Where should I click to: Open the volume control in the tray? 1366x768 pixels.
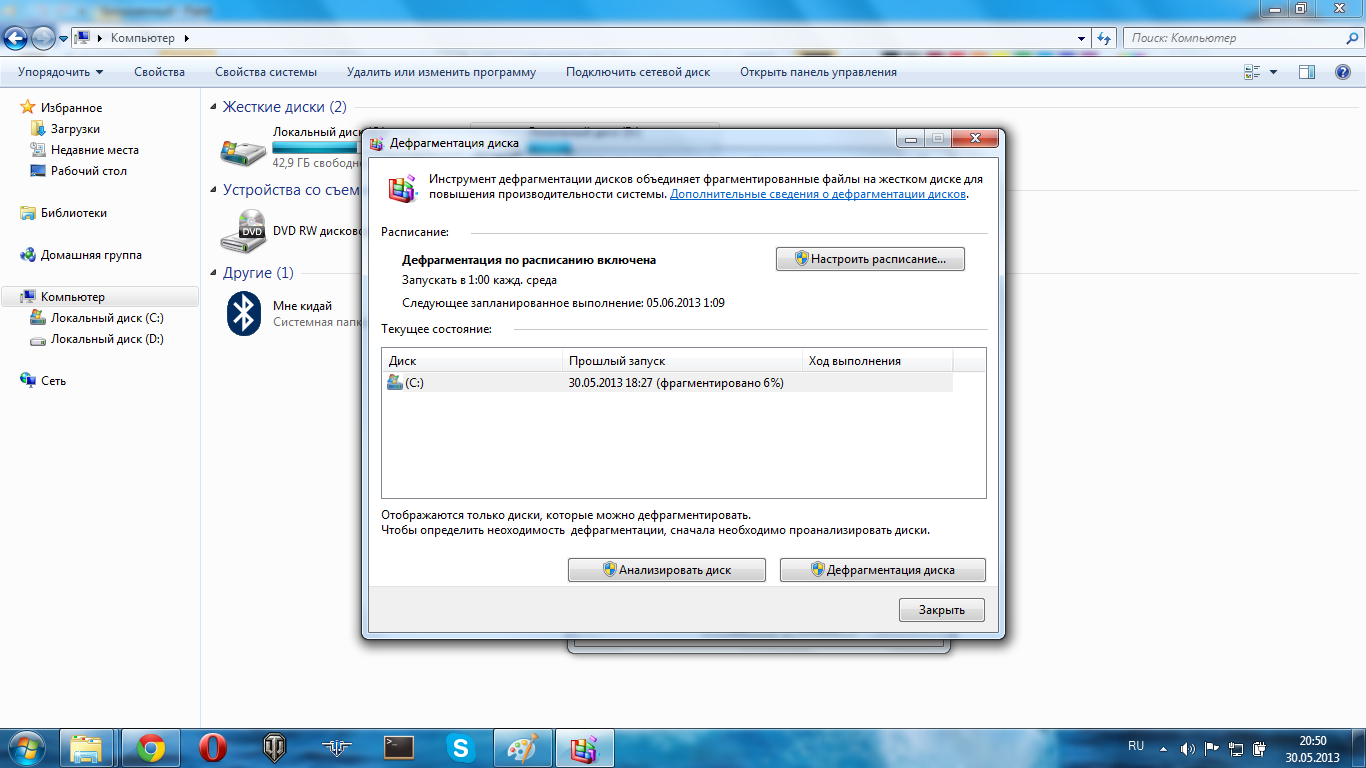pyautogui.click(x=1187, y=748)
